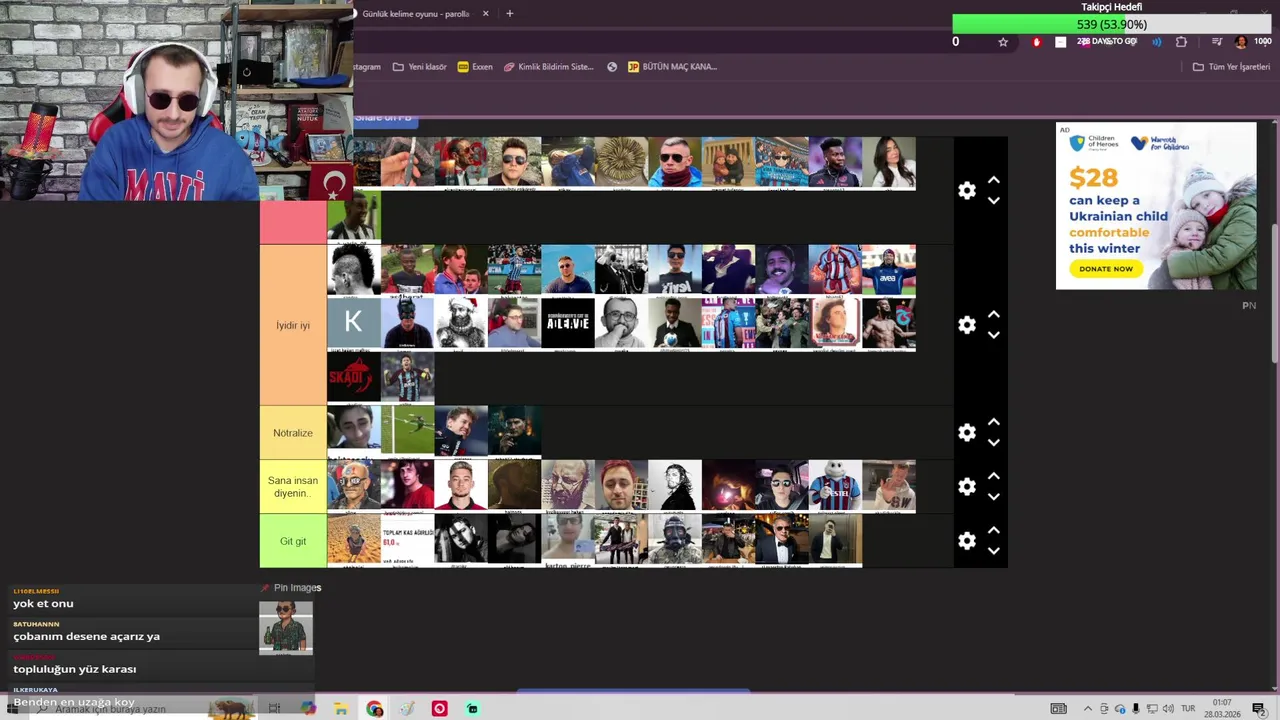Move İyidir iyi row up

(x=994, y=314)
